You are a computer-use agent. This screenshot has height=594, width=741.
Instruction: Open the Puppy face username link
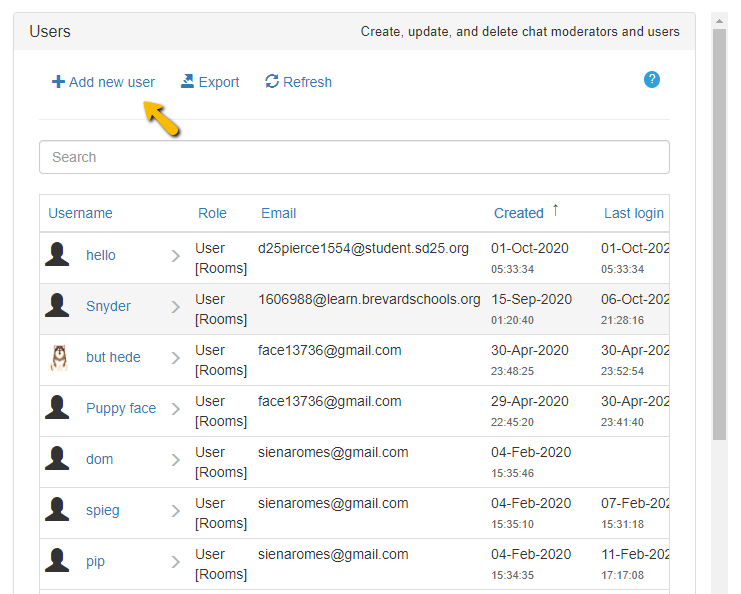pyautogui.click(x=121, y=409)
